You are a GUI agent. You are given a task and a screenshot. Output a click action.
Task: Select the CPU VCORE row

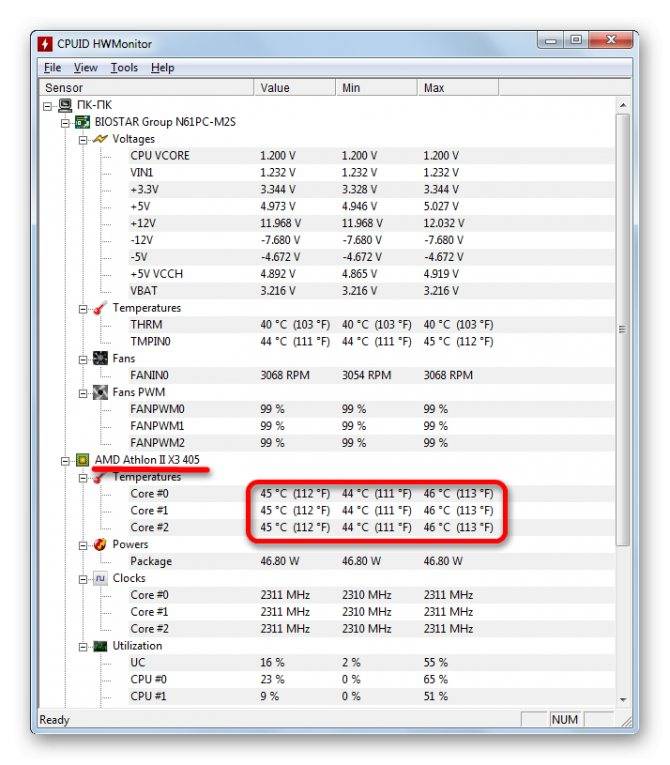coord(327,156)
